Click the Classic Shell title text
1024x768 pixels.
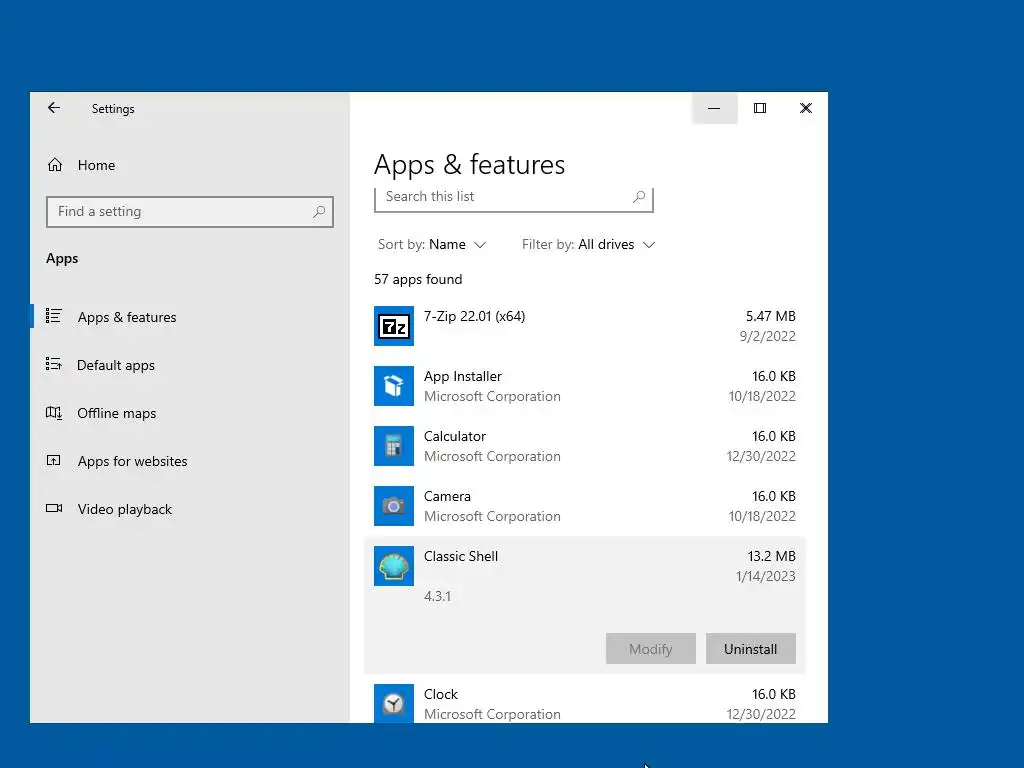pyautogui.click(x=460, y=556)
